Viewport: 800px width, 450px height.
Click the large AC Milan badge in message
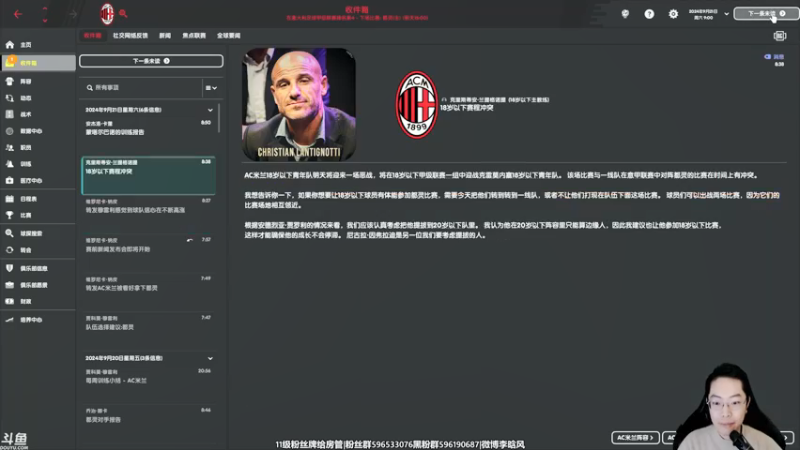pos(417,105)
